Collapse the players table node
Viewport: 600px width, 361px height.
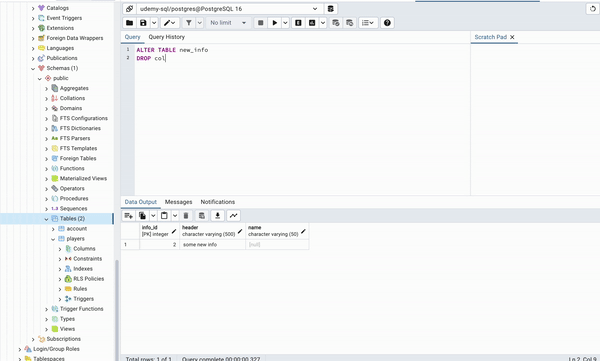coord(53,239)
